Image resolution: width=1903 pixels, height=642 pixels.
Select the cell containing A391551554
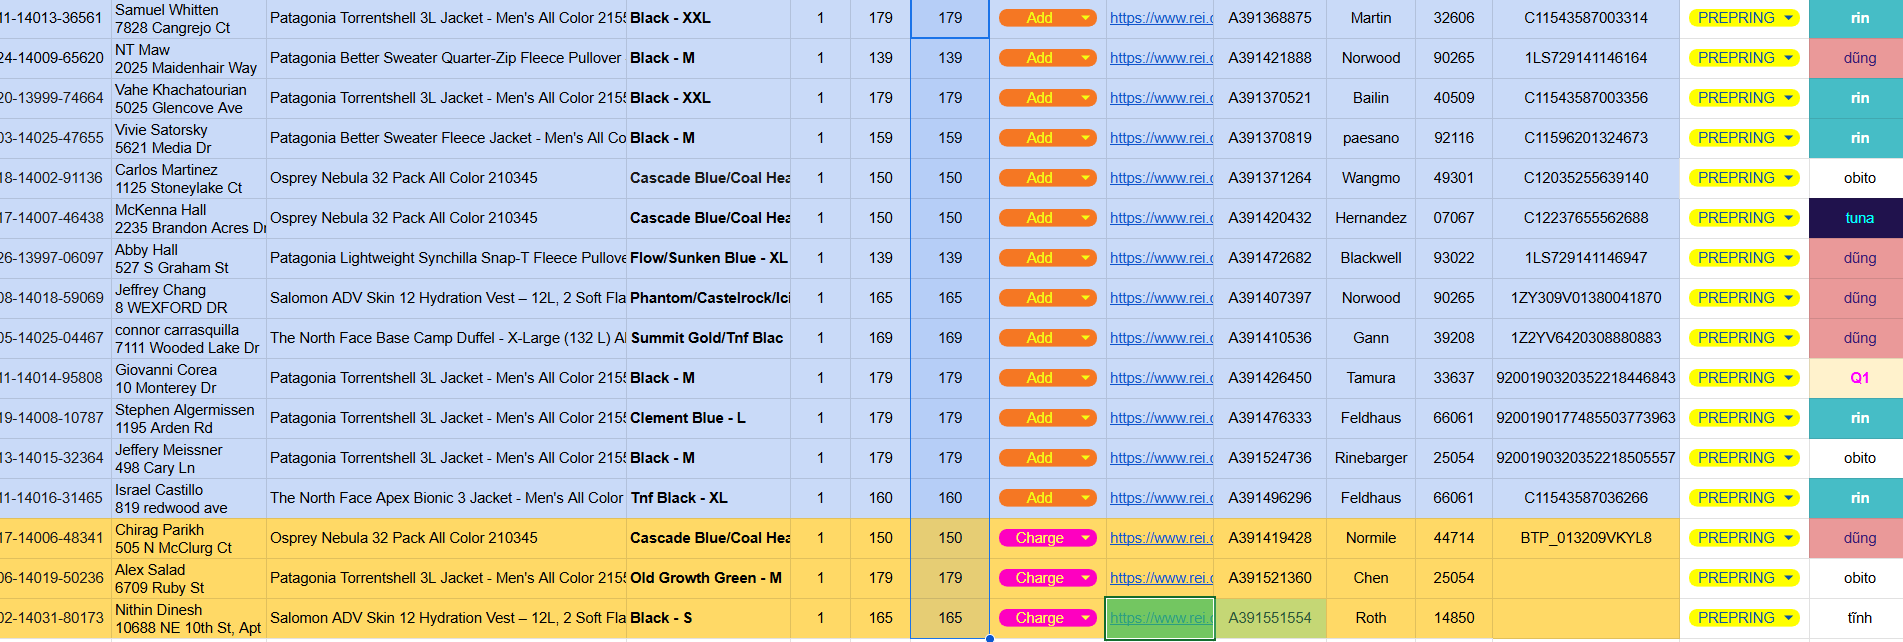click(1270, 618)
